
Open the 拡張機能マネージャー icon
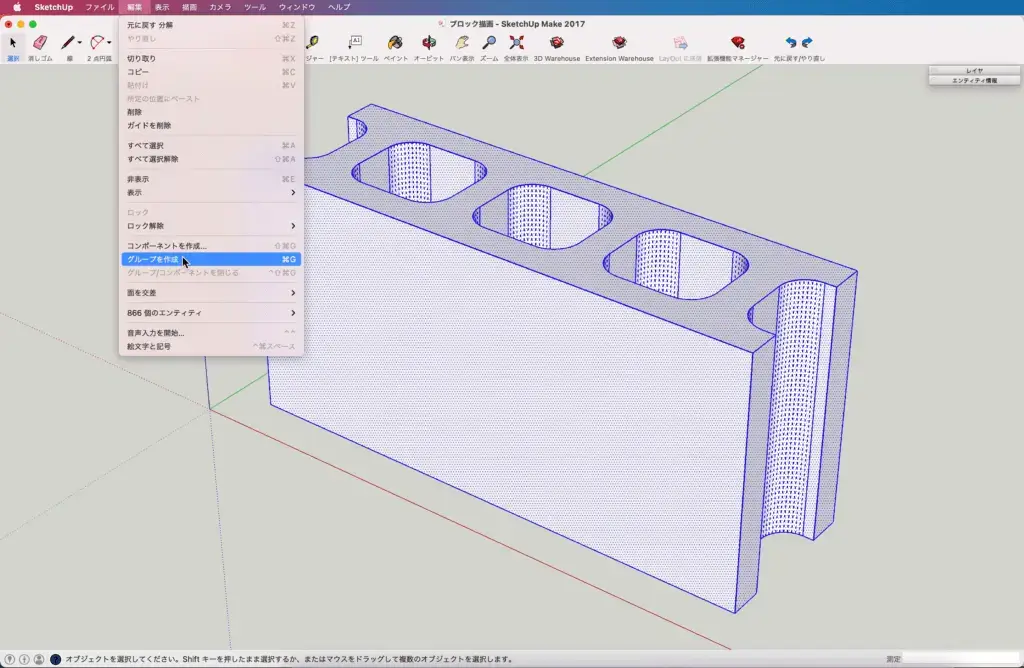(737, 43)
